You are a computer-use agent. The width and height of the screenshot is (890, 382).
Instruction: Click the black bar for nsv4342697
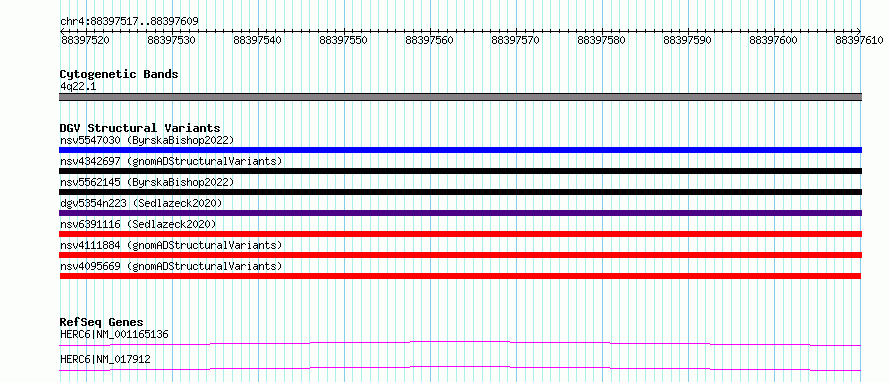(460, 171)
